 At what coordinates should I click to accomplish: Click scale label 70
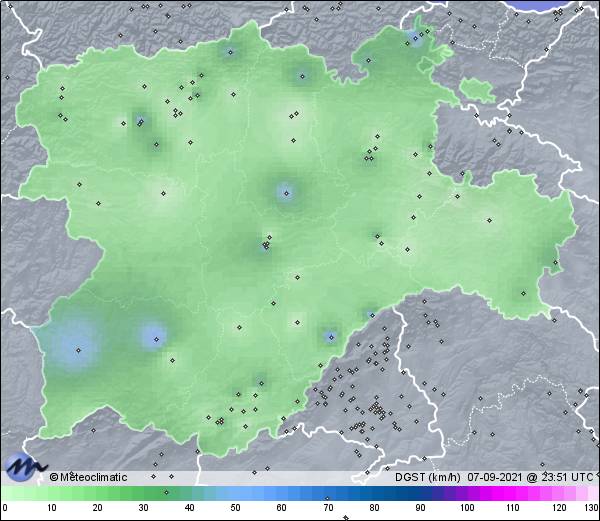pos(328,508)
